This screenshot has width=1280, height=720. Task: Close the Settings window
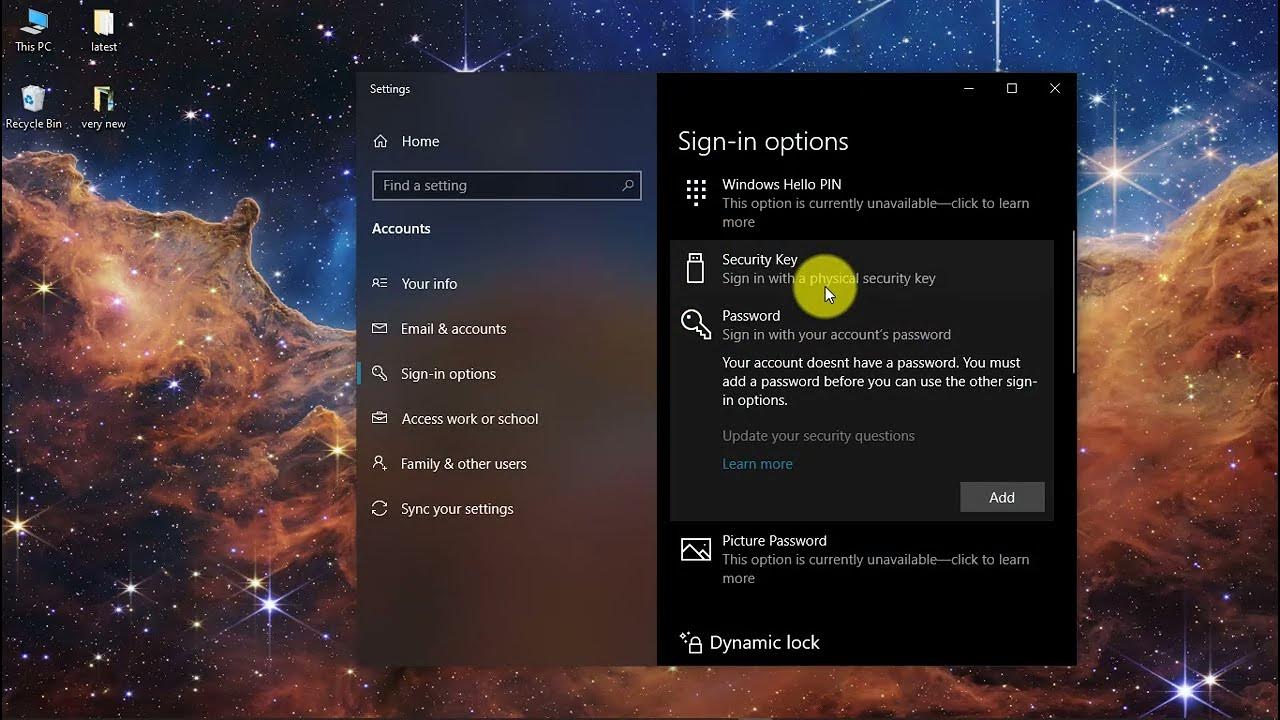[1054, 88]
